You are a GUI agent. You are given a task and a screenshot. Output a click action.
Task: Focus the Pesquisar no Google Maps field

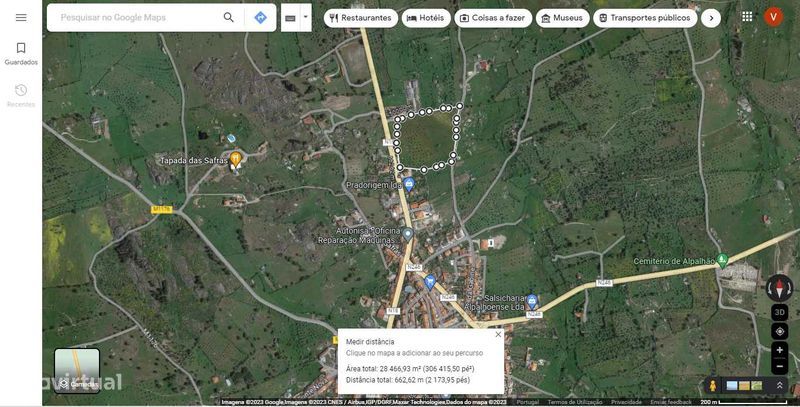pos(138,18)
